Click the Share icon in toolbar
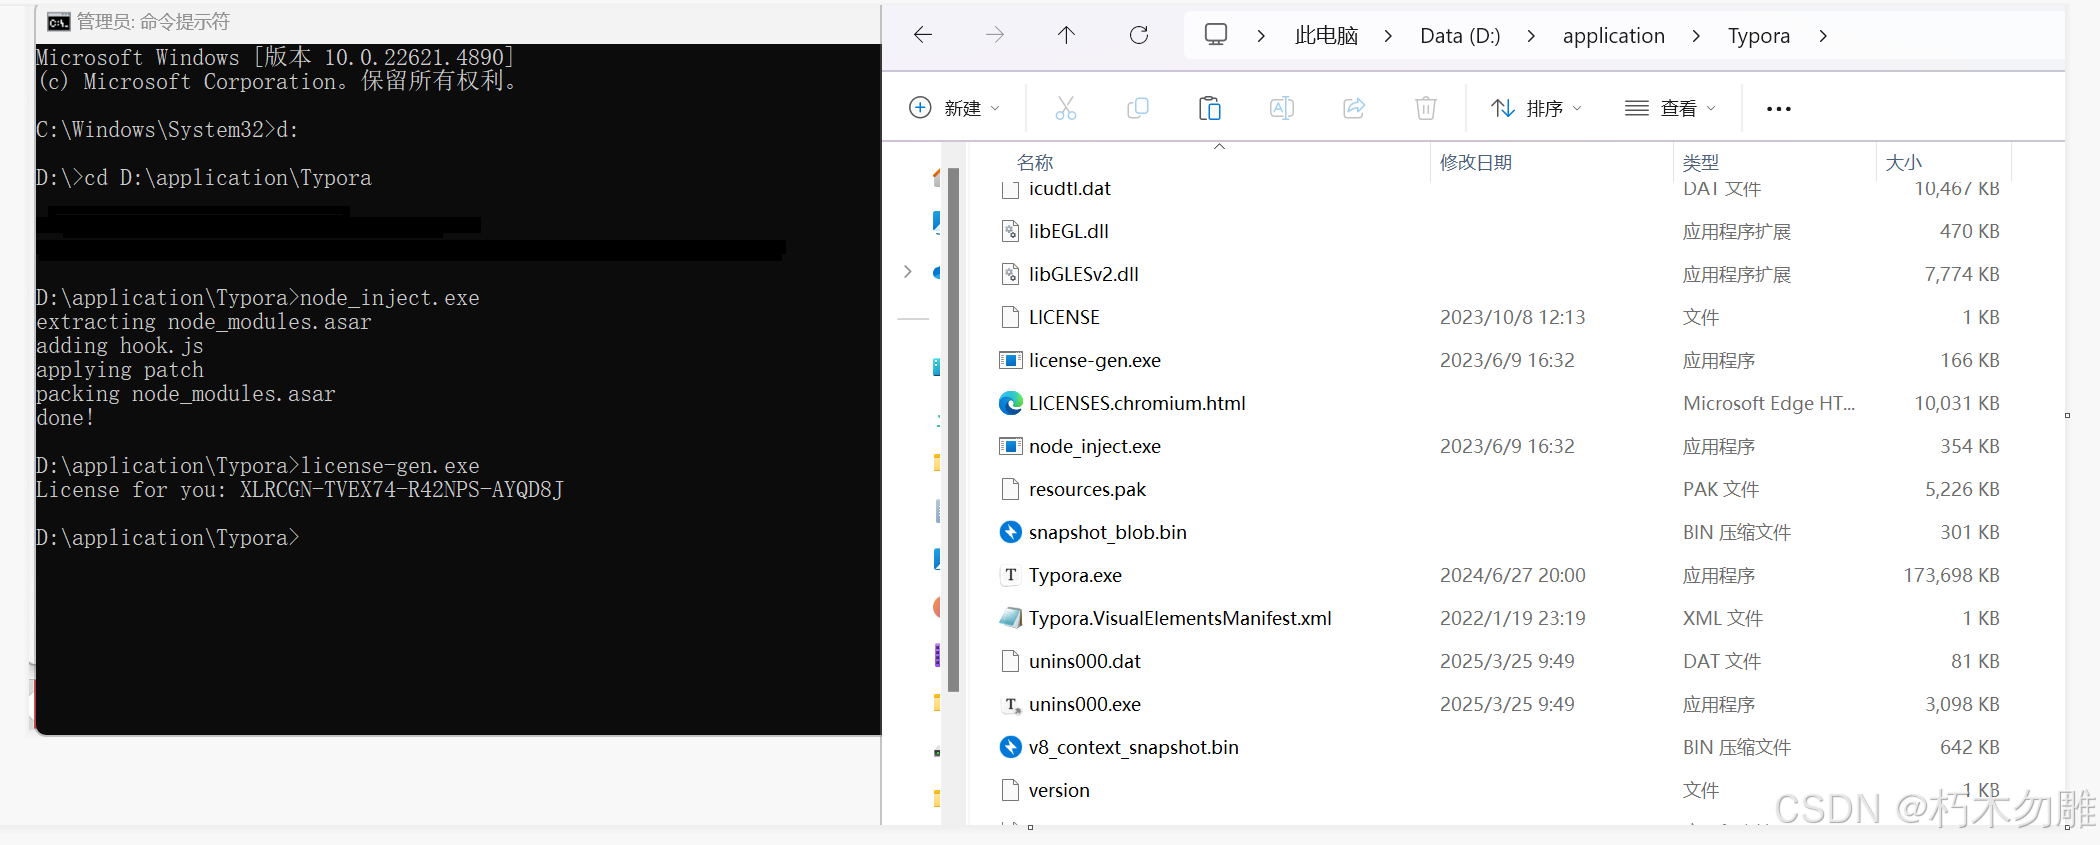 click(x=1354, y=108)
